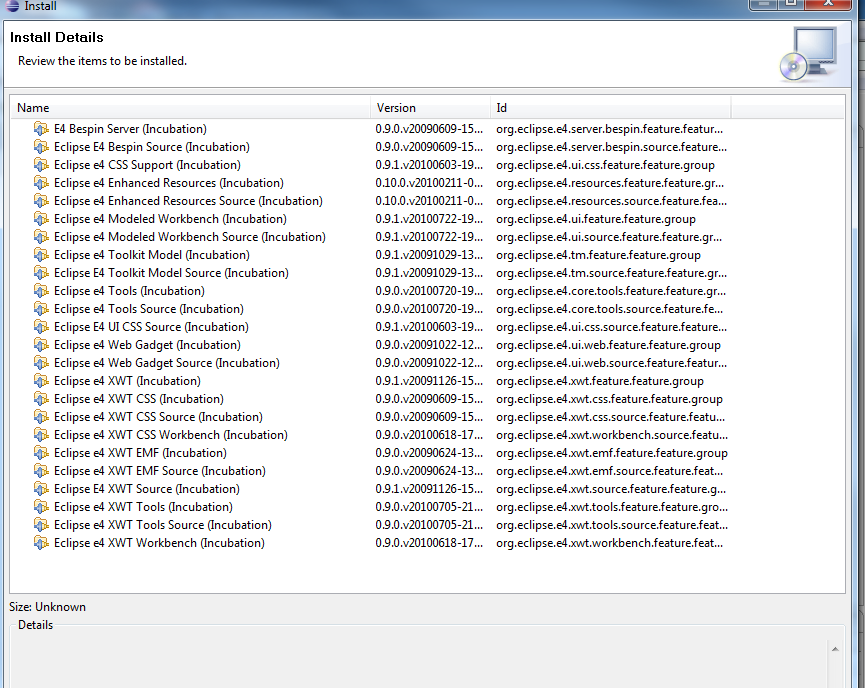Click version cell of Eclipse e4 Tools Source
Image resolution: width=865 pixels, height=688 pixels.
[x=429, y=309]
